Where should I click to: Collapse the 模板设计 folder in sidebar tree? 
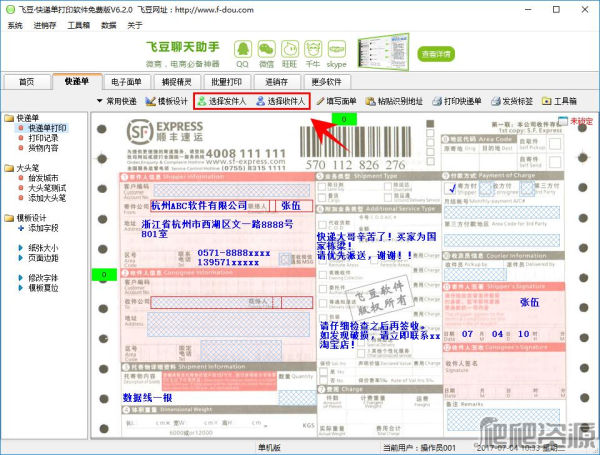pyautogui.click(x=9, y=218)
